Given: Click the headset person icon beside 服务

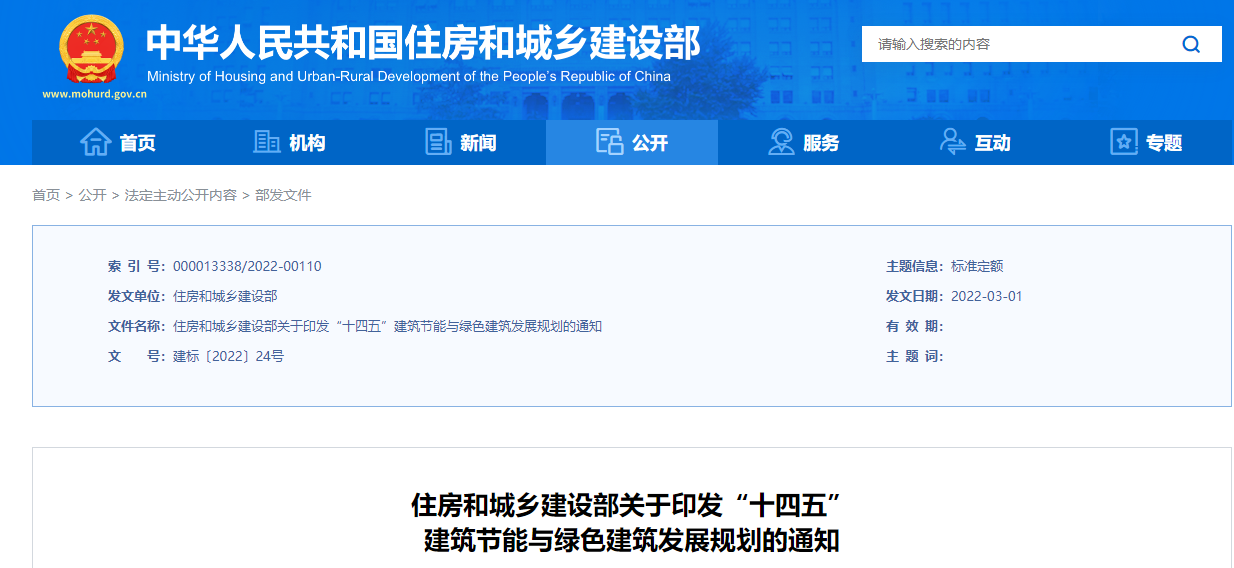Looking at the screenshot, I should 781,142.
